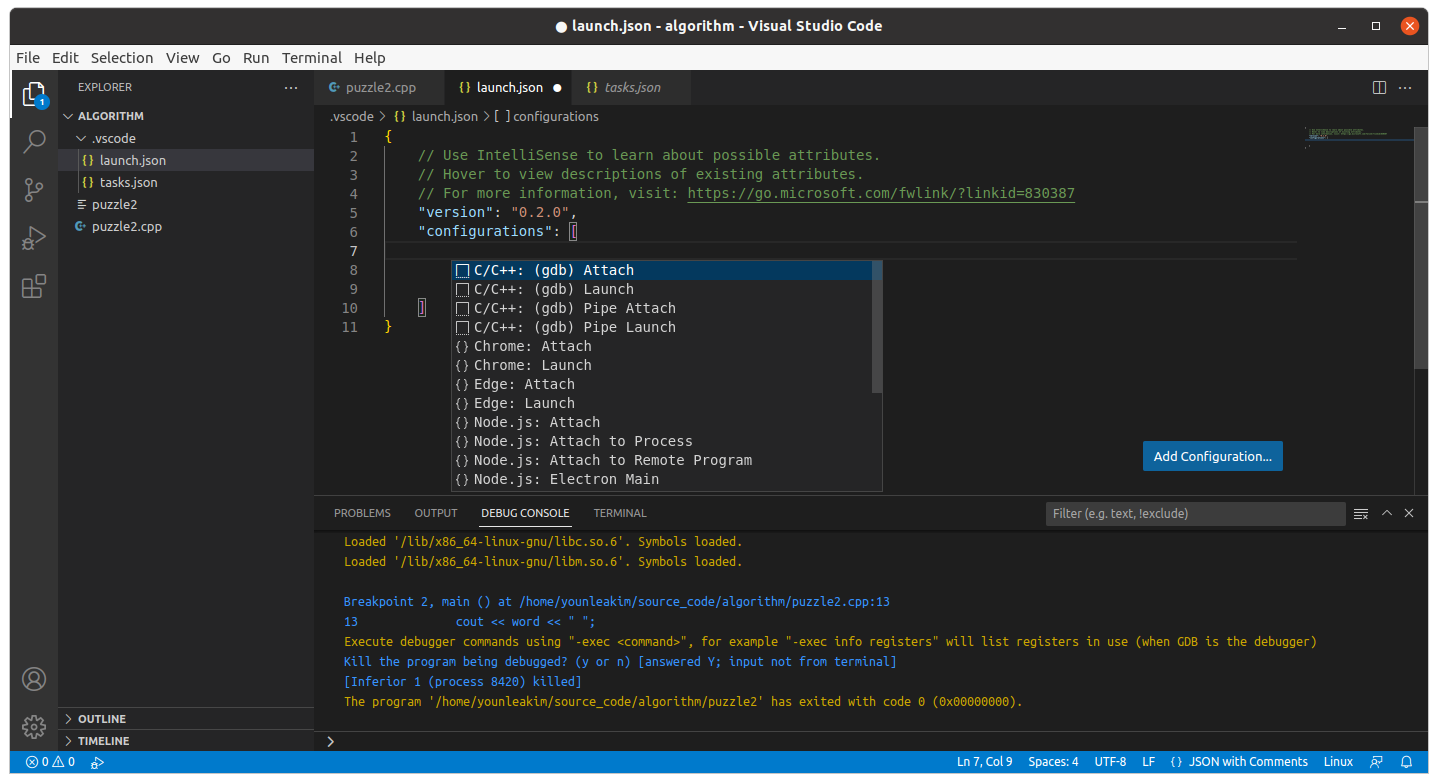The image size is (1438, 783).
Task: Open the Source Control view
Action: [34, 190]
